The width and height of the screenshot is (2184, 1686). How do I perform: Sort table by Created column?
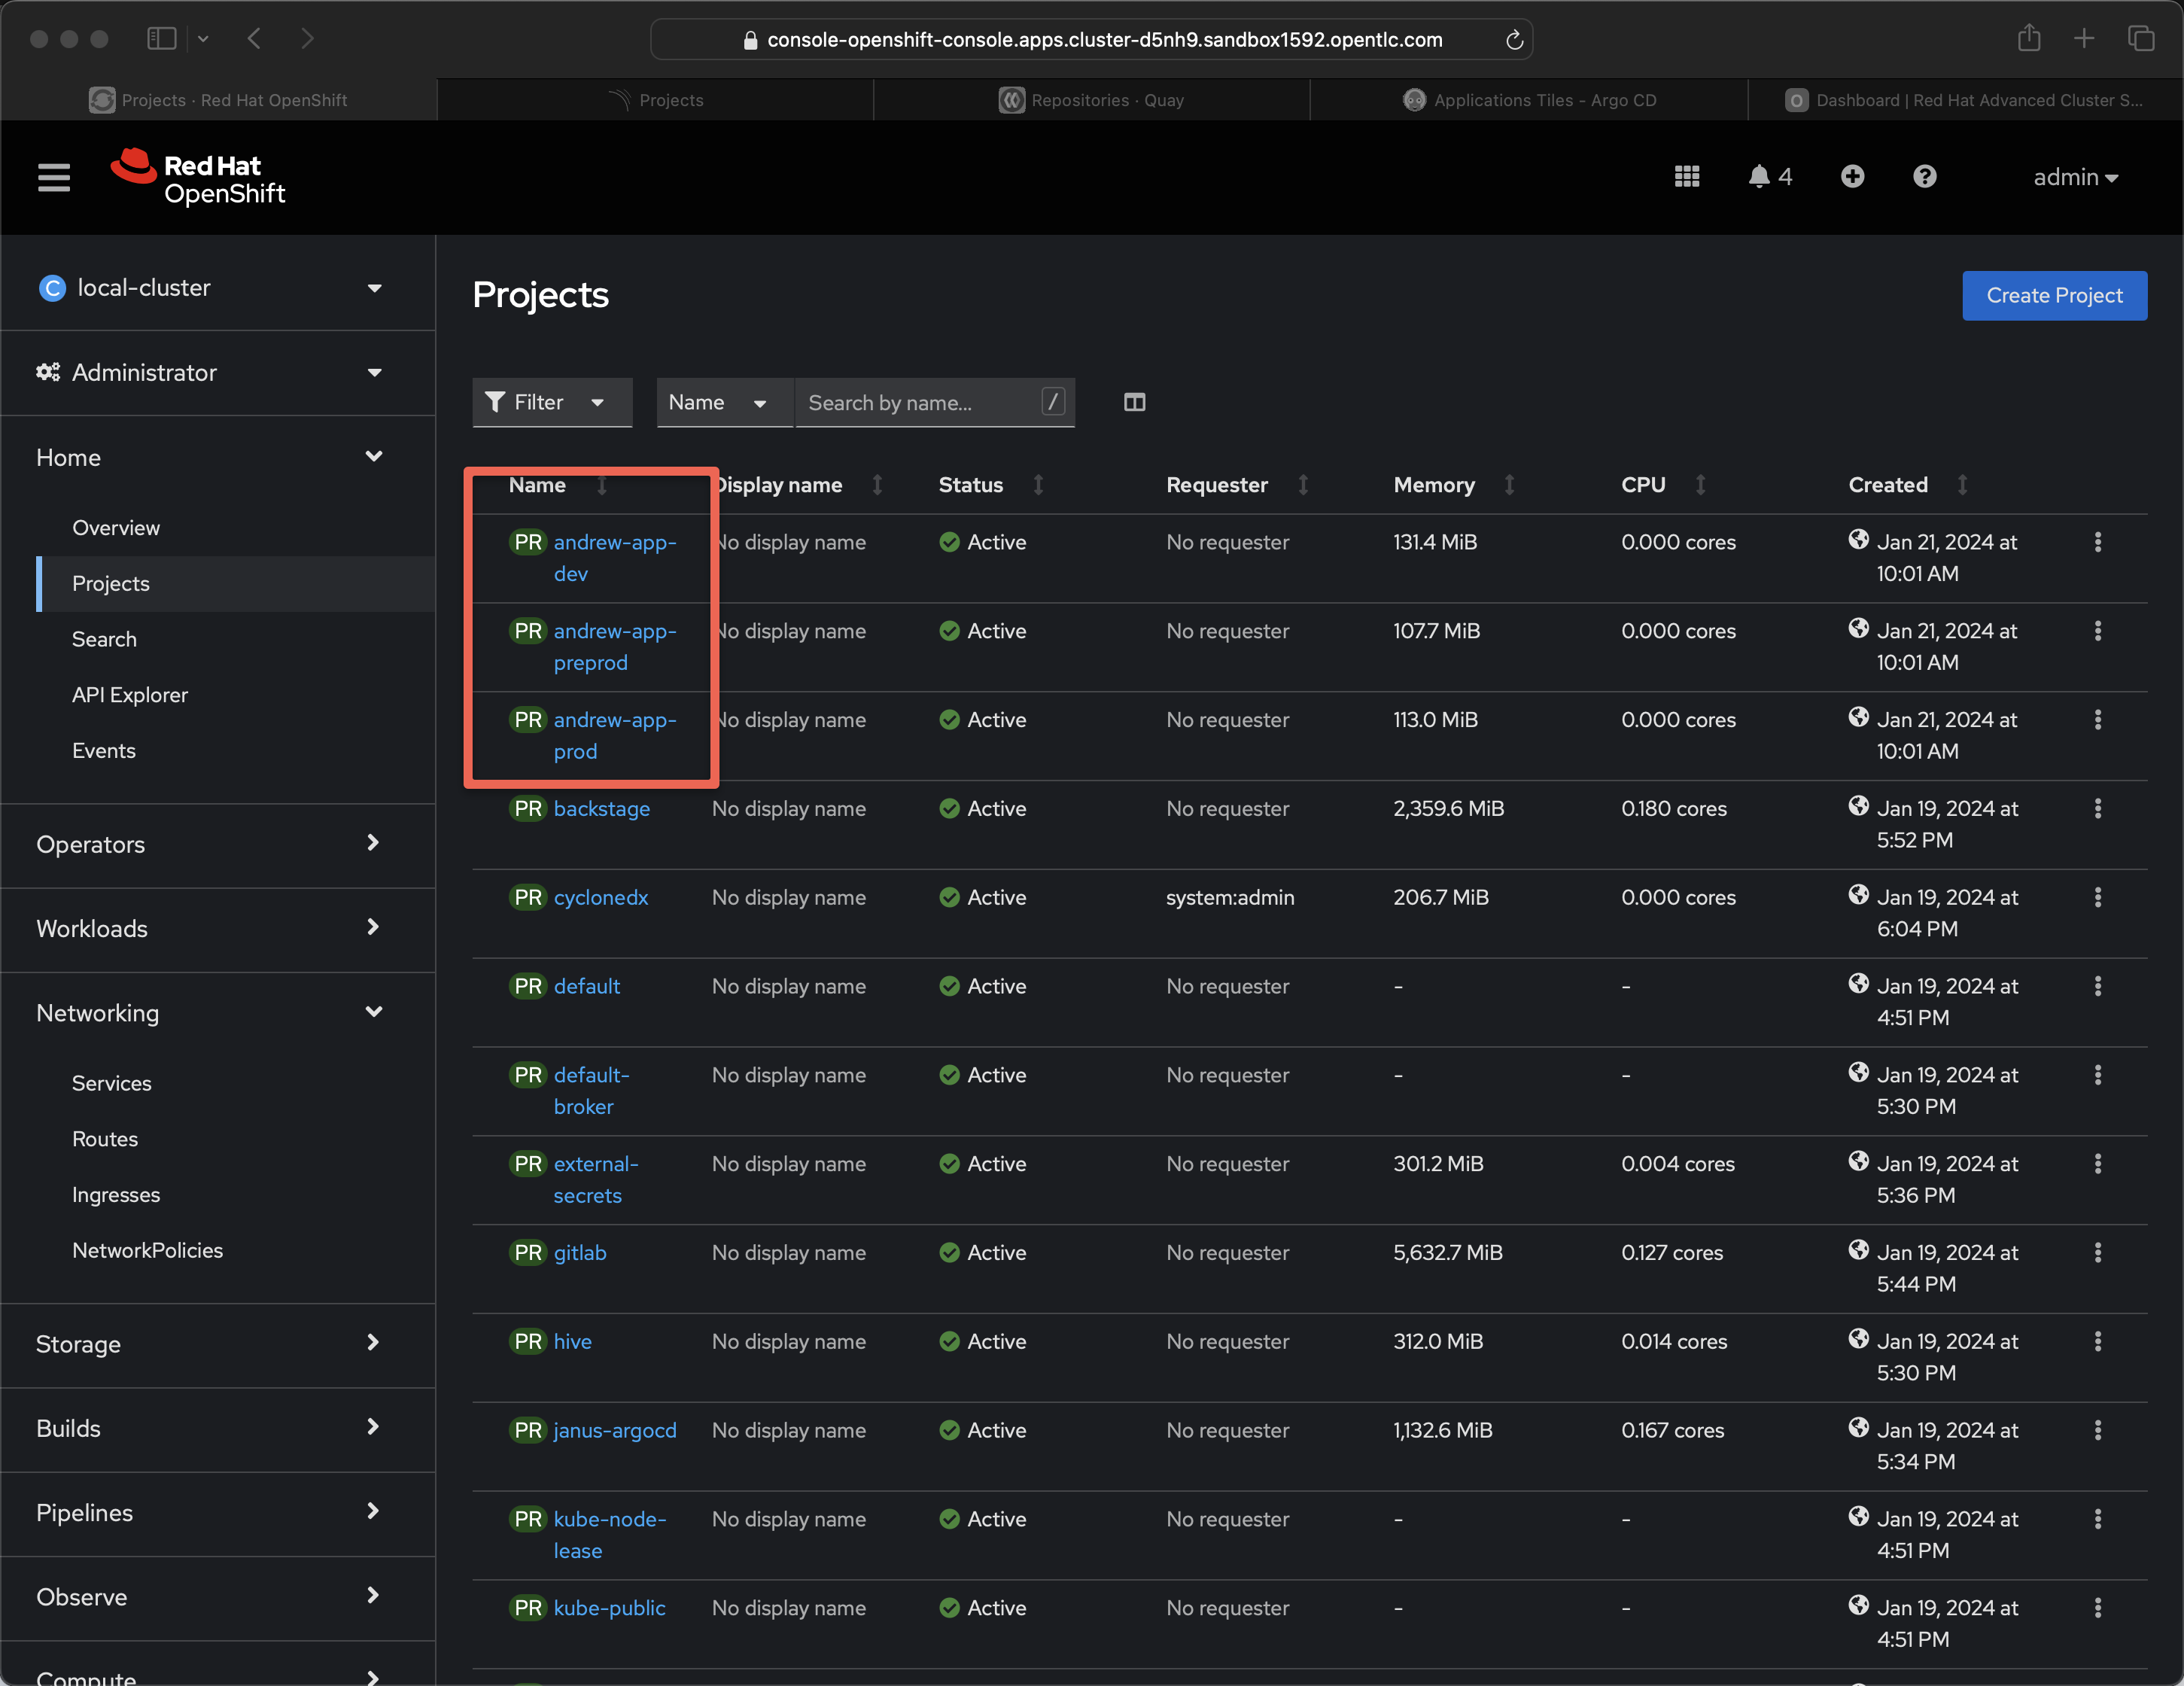[1887, 485]
